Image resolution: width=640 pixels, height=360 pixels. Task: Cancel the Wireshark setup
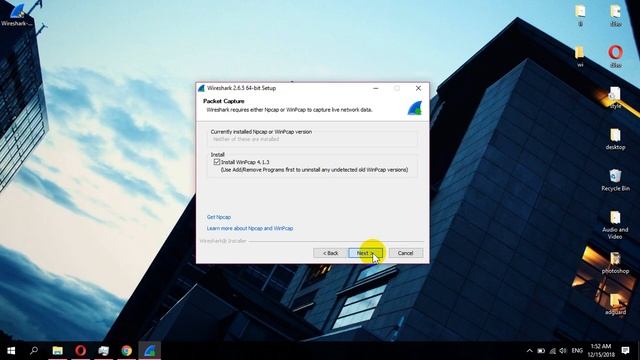(406, 253)
